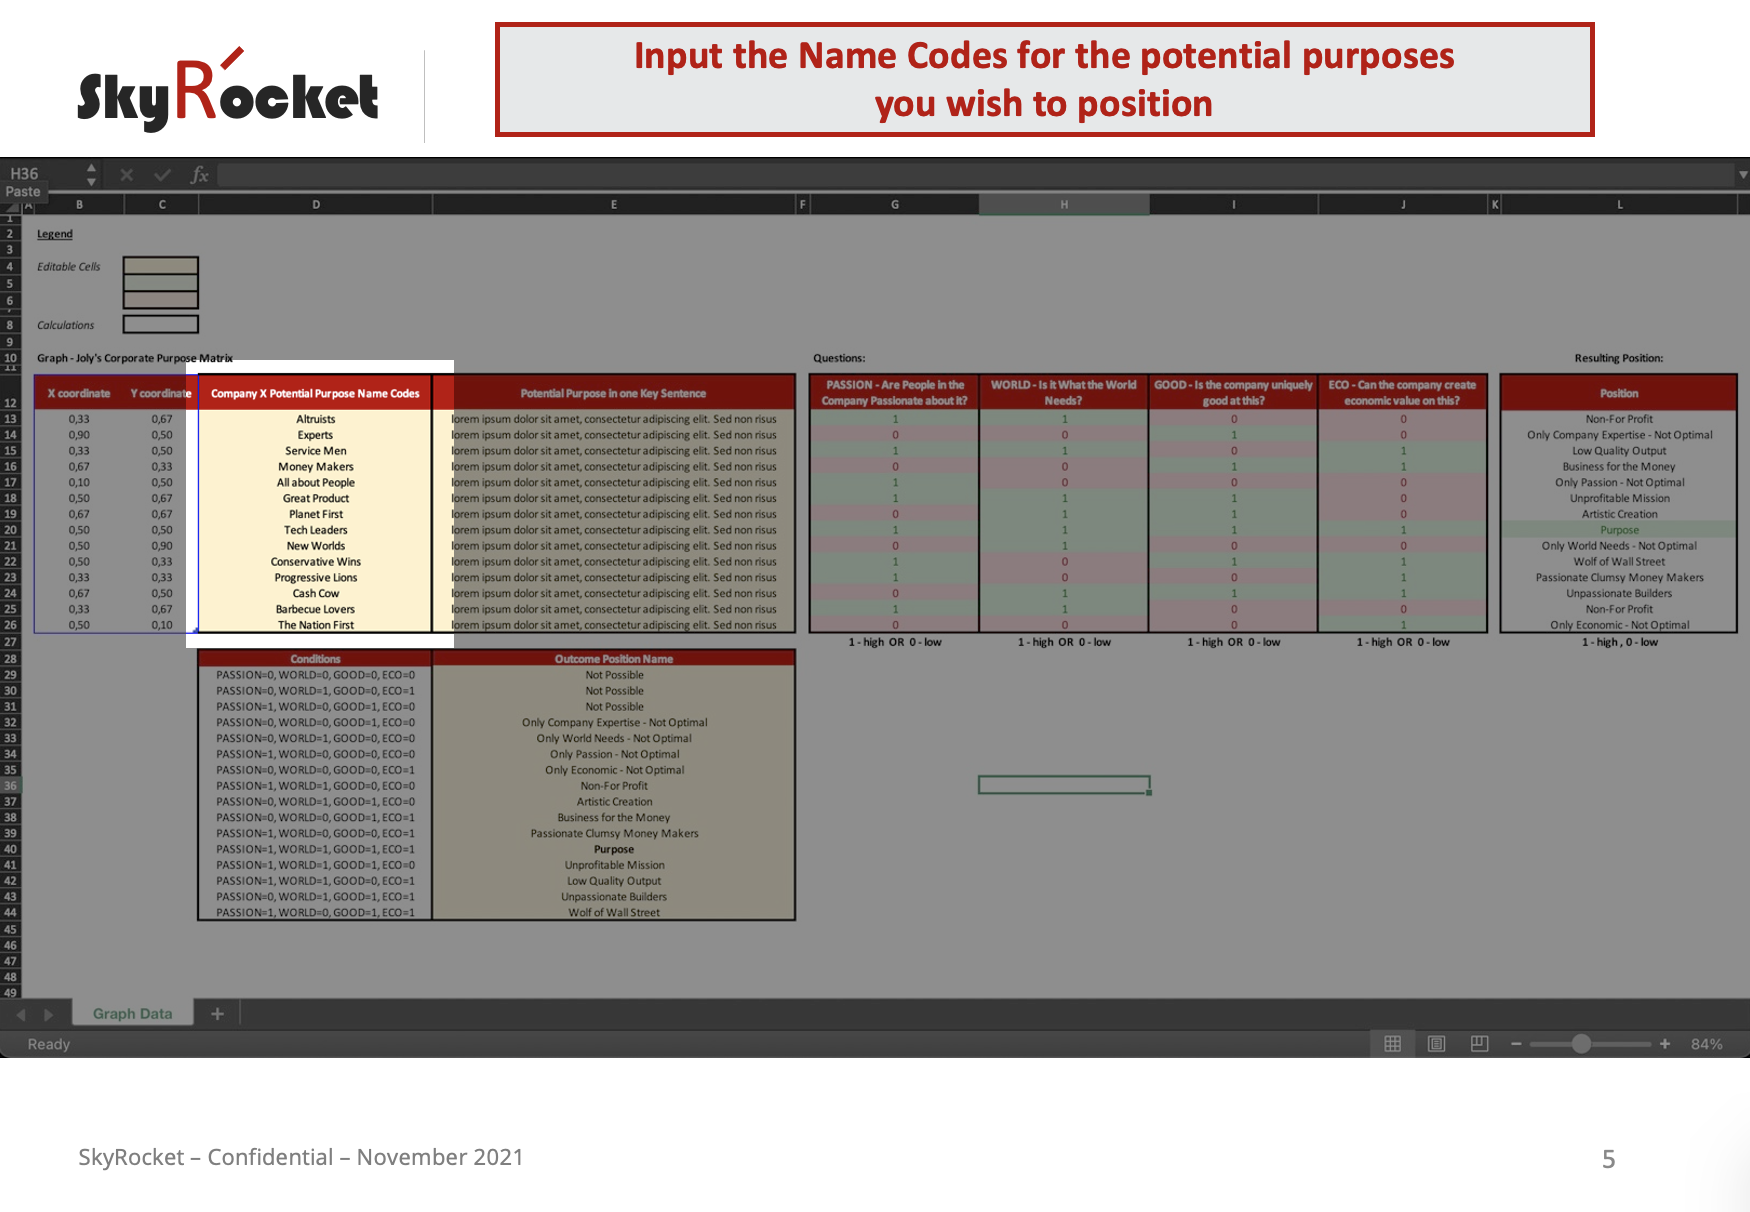Click Company X Potential Purpose Name Codes header
The image size is (1750, 1212).
(x=316, y=393)
